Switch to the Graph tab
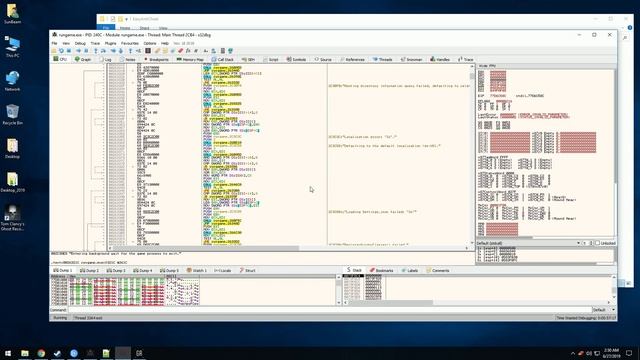The width and height of the screenshot is (640, 360). (83, 60)
